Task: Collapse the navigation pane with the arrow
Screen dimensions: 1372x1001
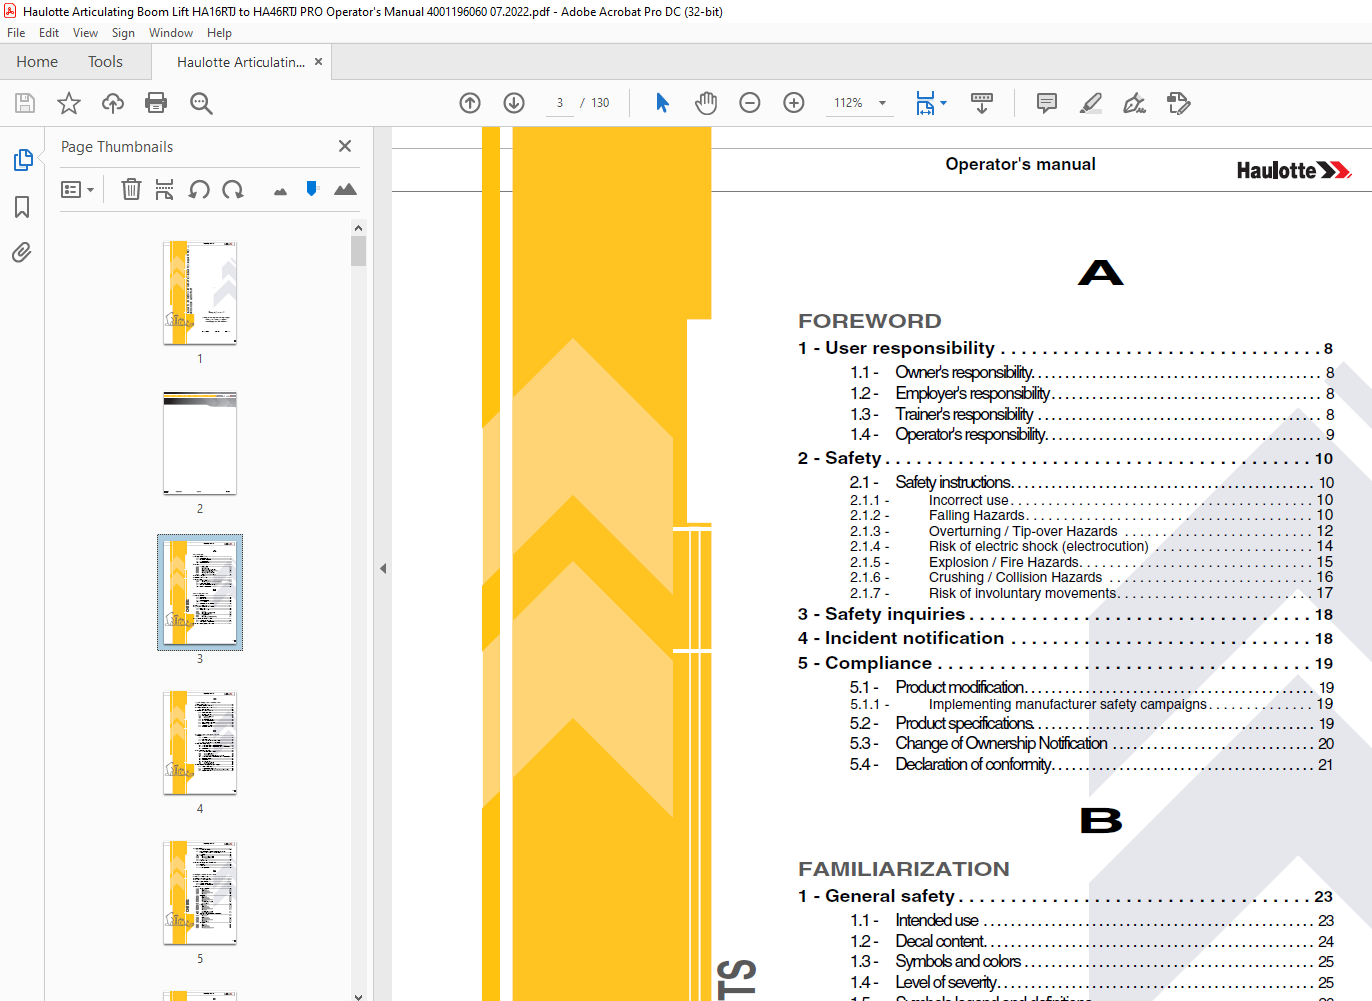Action: pos(383,568)
